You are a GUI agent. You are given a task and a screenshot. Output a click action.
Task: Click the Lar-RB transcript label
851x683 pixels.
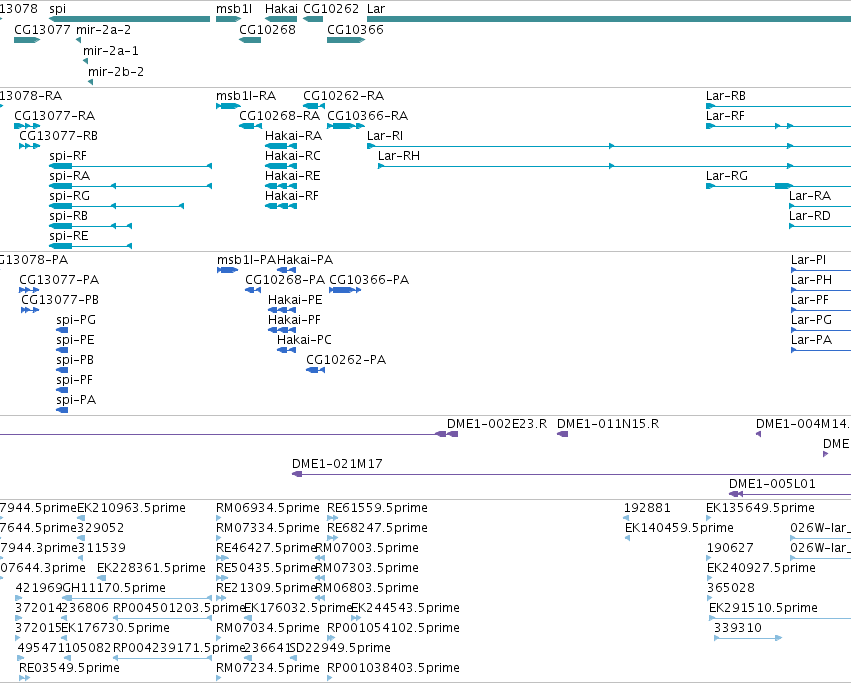(x=726, y=96)
